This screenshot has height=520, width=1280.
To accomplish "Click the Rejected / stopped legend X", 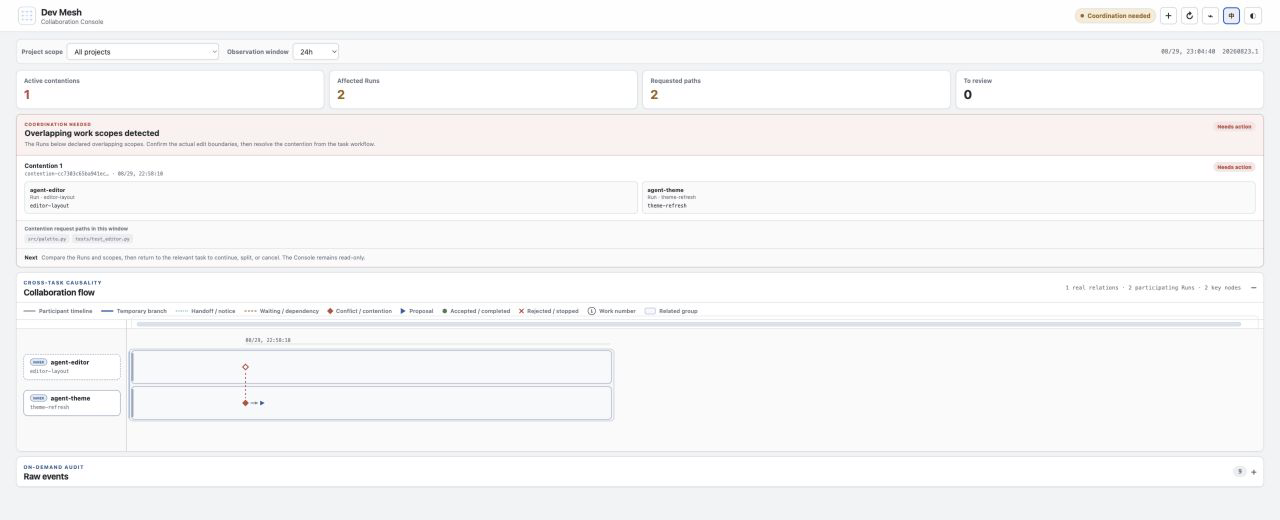I will 521,311.
